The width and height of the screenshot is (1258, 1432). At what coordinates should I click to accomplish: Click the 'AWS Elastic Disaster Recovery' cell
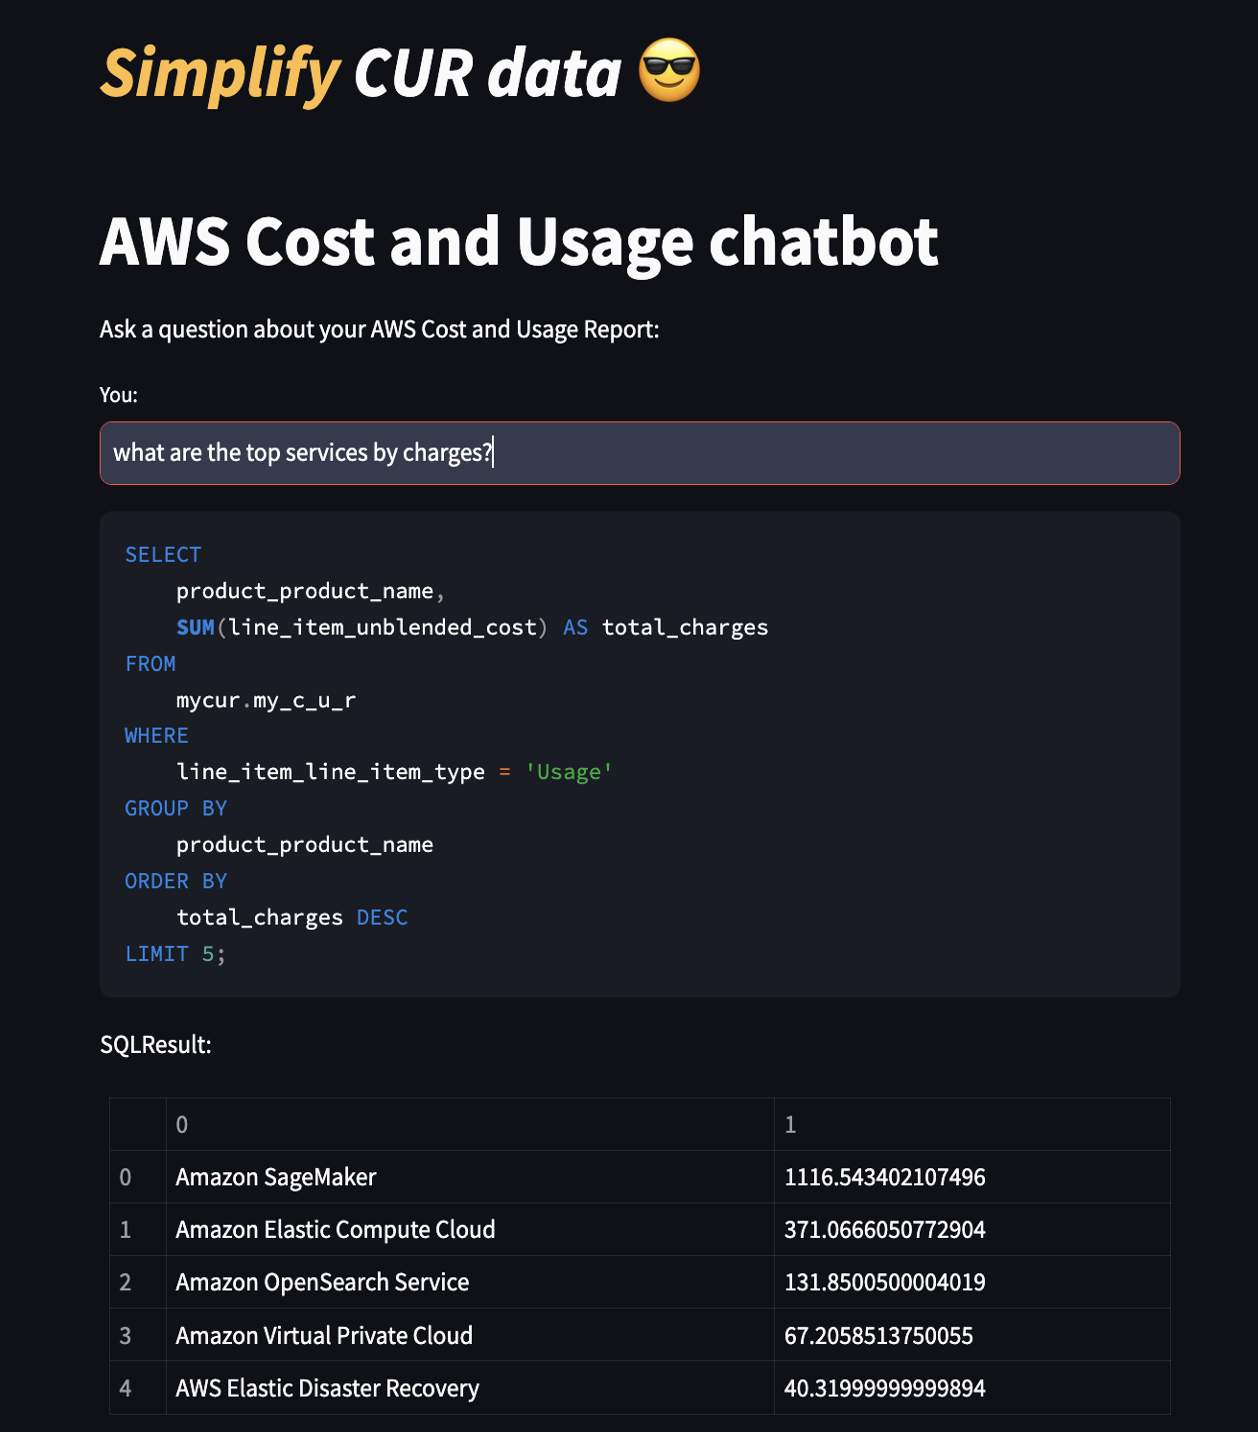327,1387
